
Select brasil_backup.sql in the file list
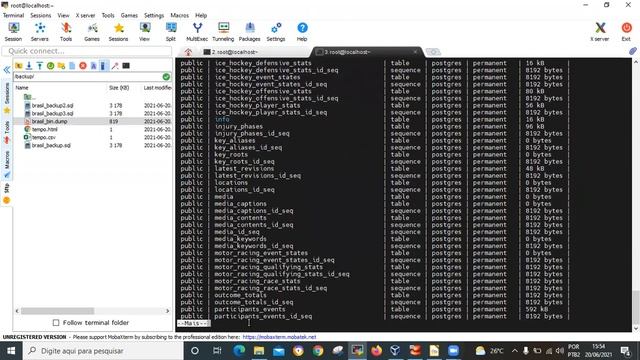pyautogui.click(x=51, y=145)
